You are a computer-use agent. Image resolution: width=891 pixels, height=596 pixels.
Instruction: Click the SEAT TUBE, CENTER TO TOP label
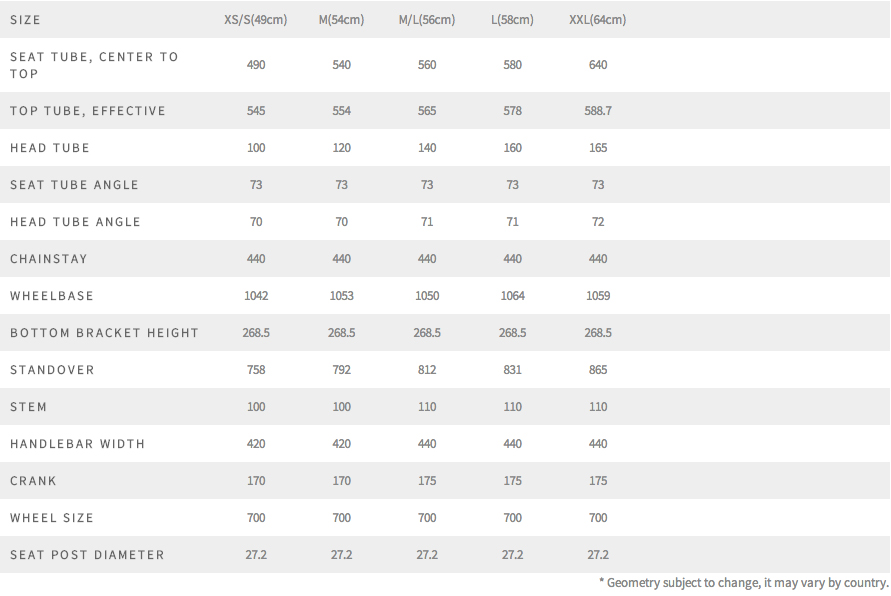(94, 65)
